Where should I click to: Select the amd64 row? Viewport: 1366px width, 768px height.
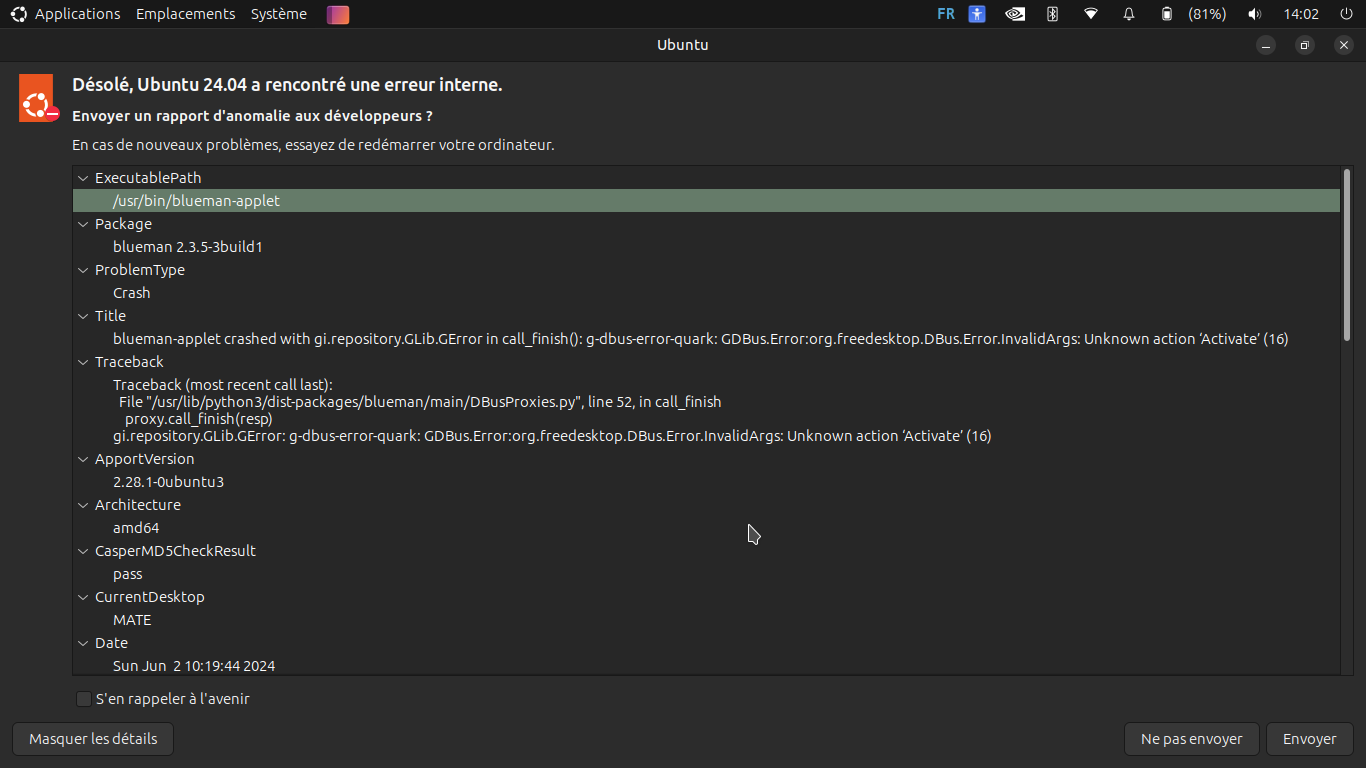coord(706,528)
